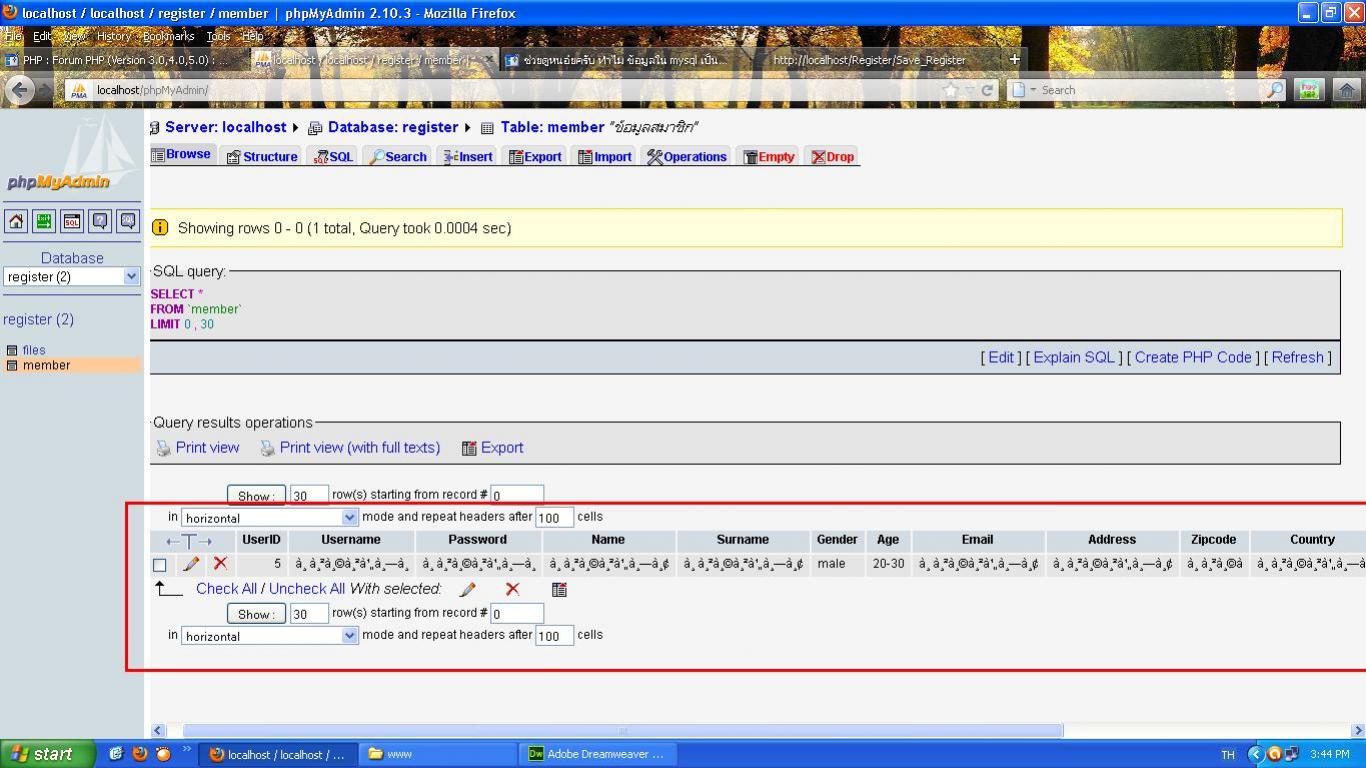Click the Print view link
Screen dimensions: 1366x768
point(207,447)
